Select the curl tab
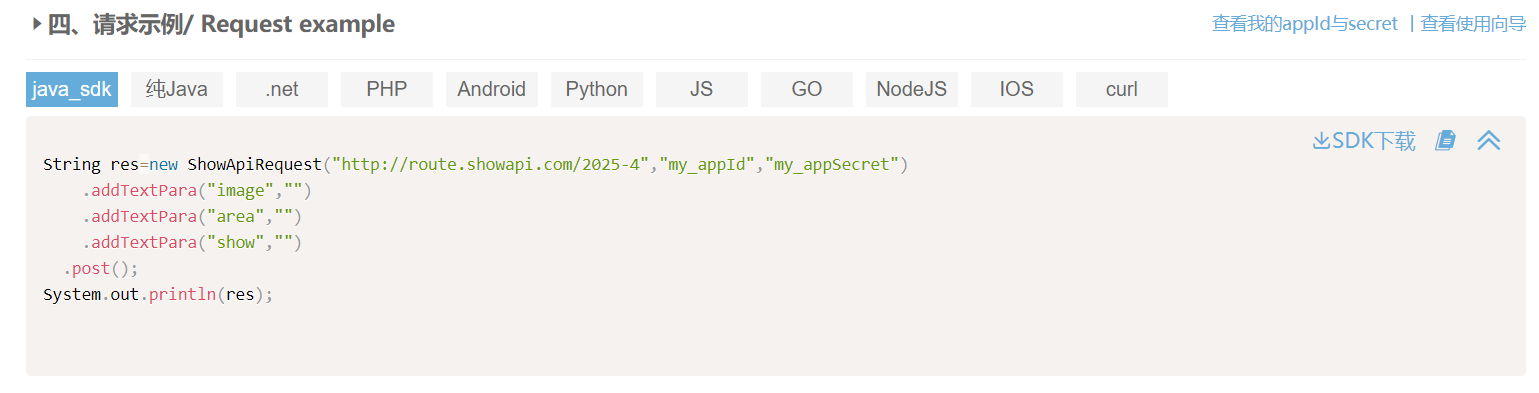The width and height of the screenshot is (1539, 393). (1122, 89)
